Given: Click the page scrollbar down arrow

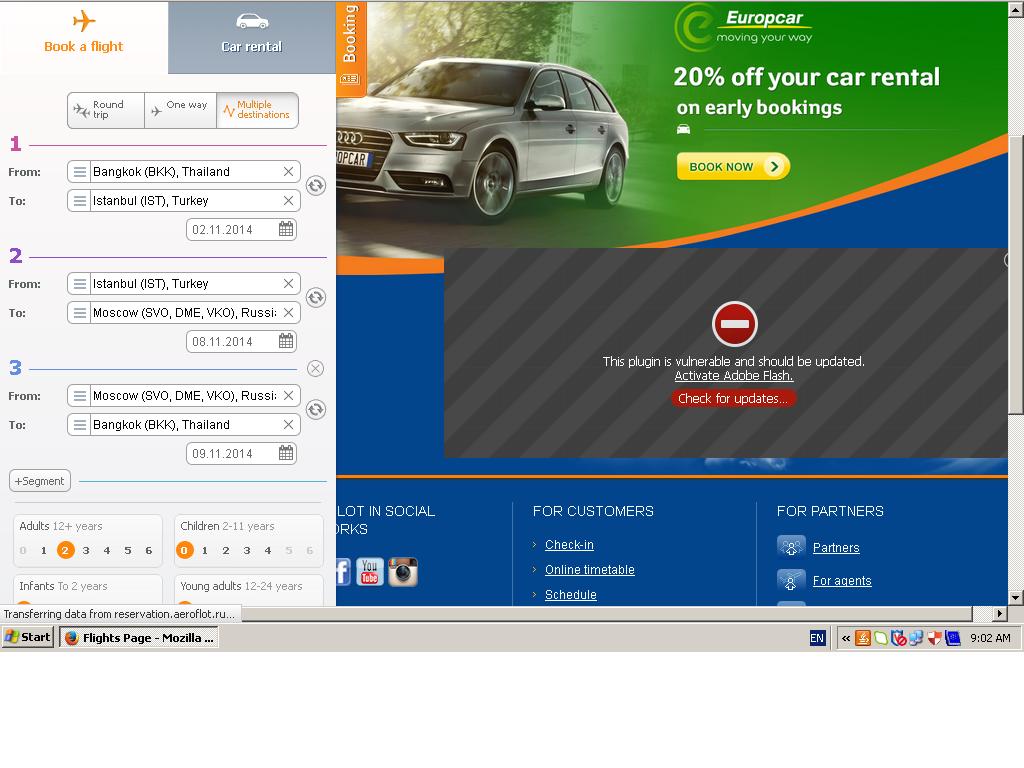Looking at the screenshot, I should coord(1016,597).
